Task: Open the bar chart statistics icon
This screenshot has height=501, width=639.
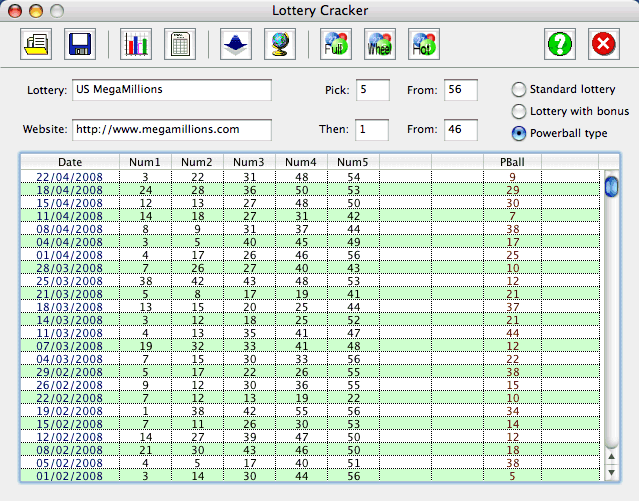Action: pos(136,44)
